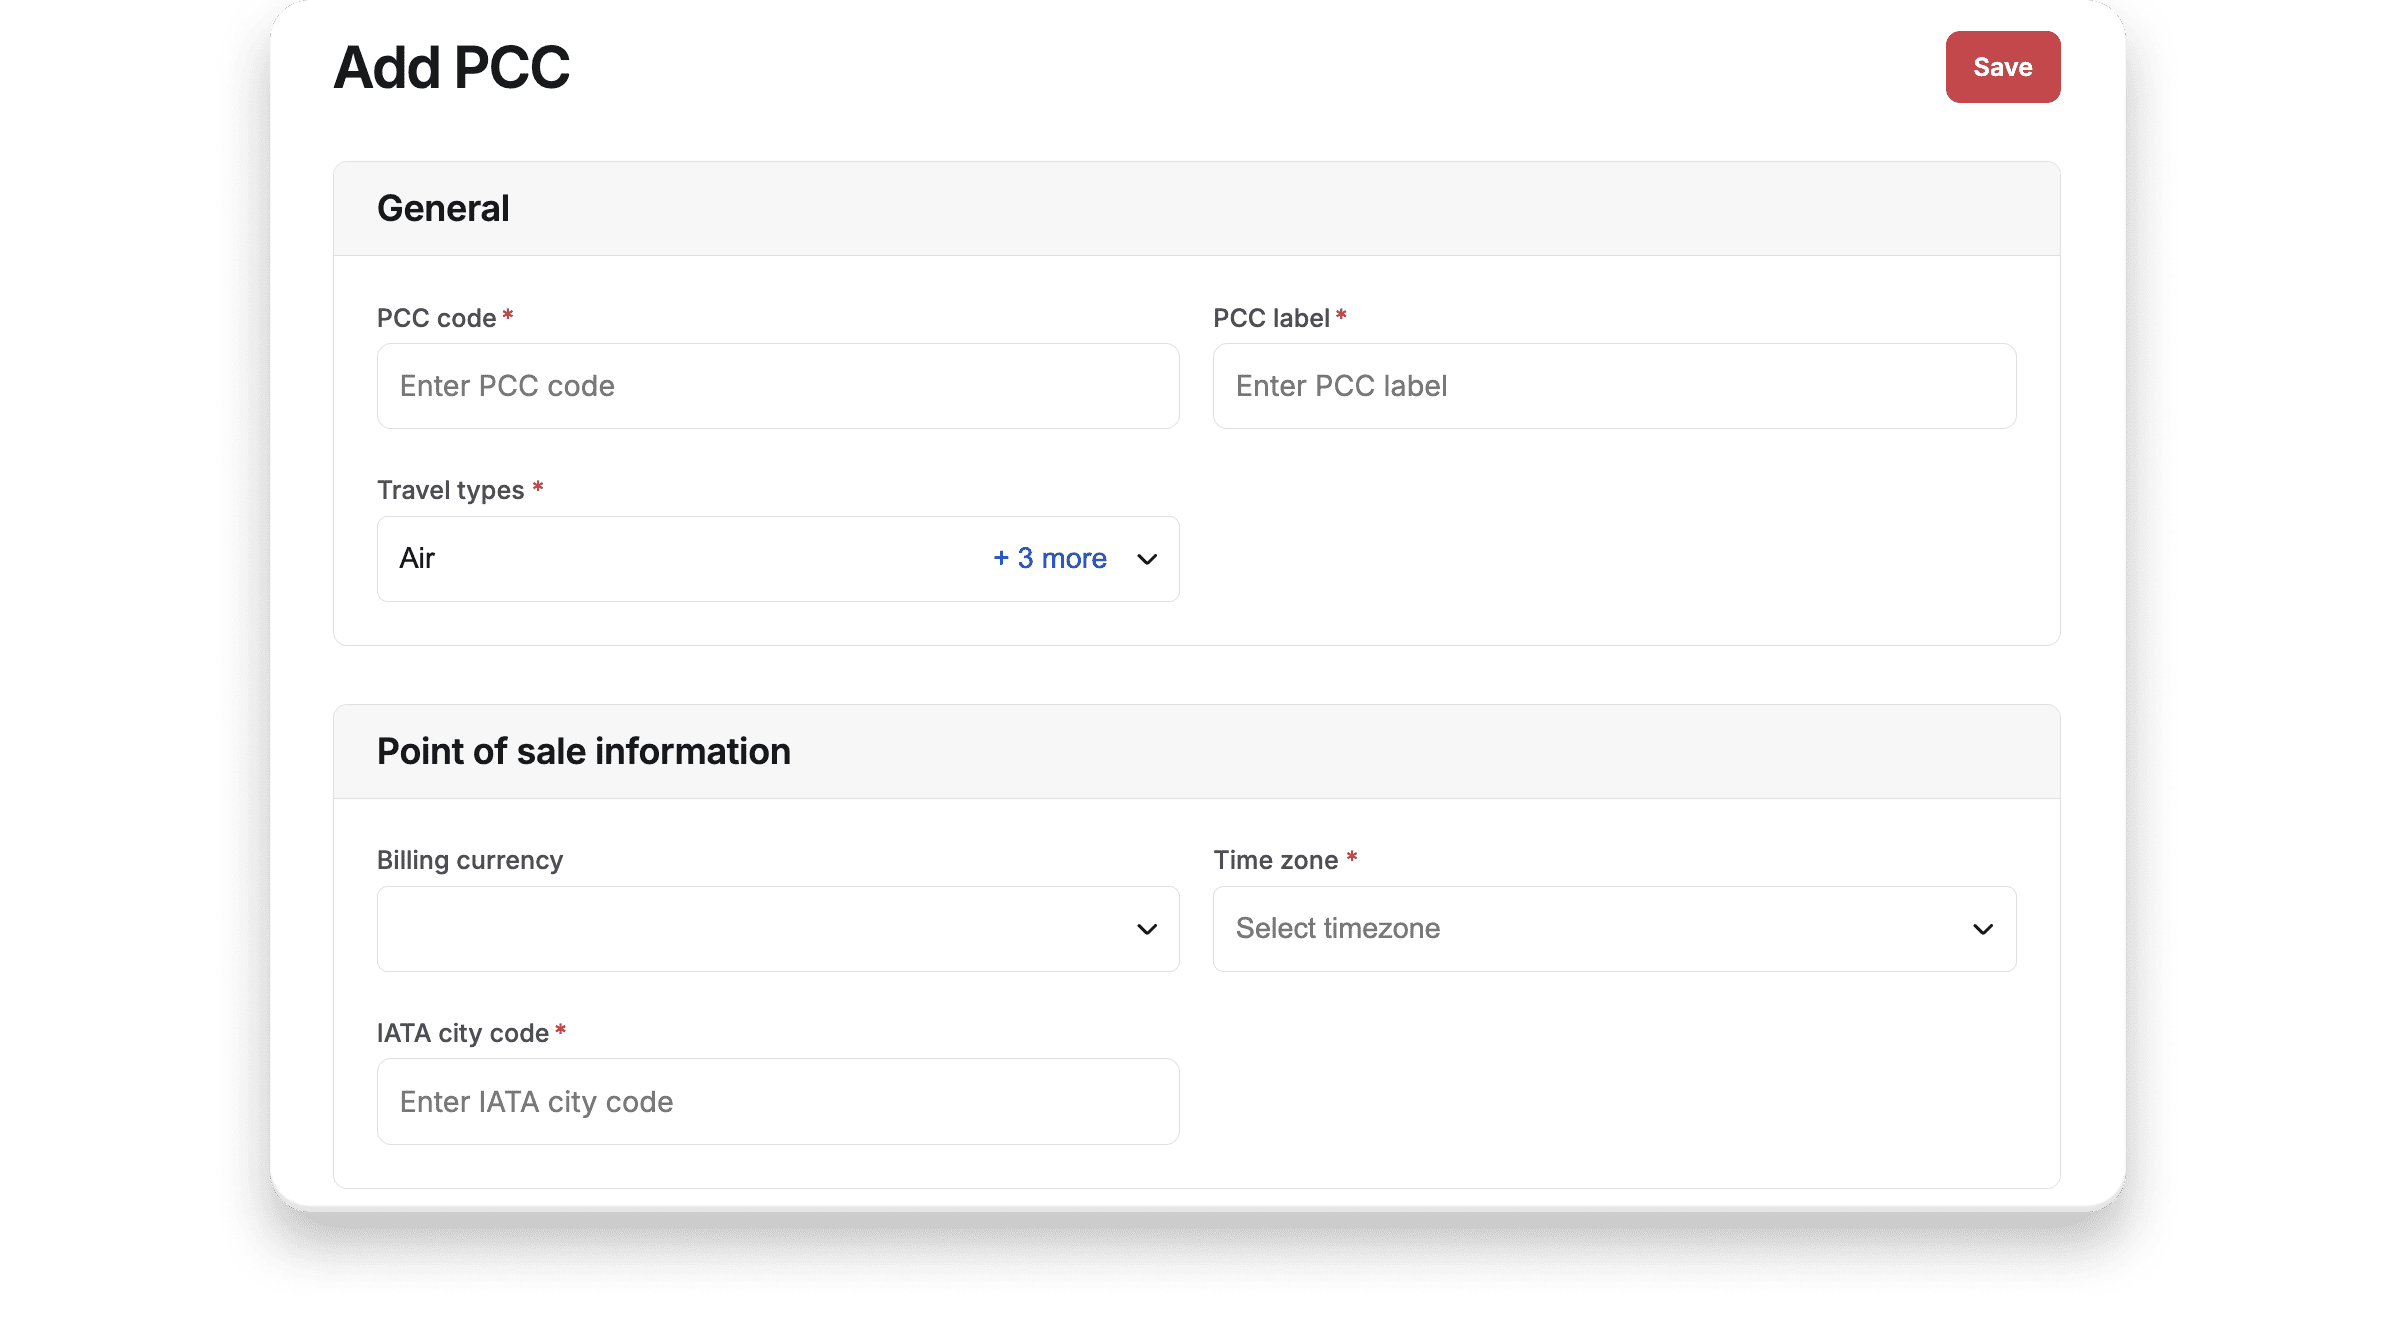Viewport: 2400px width, 1344px height.
Task: Click the 'Travel types' field label
Action: (450, 490)
